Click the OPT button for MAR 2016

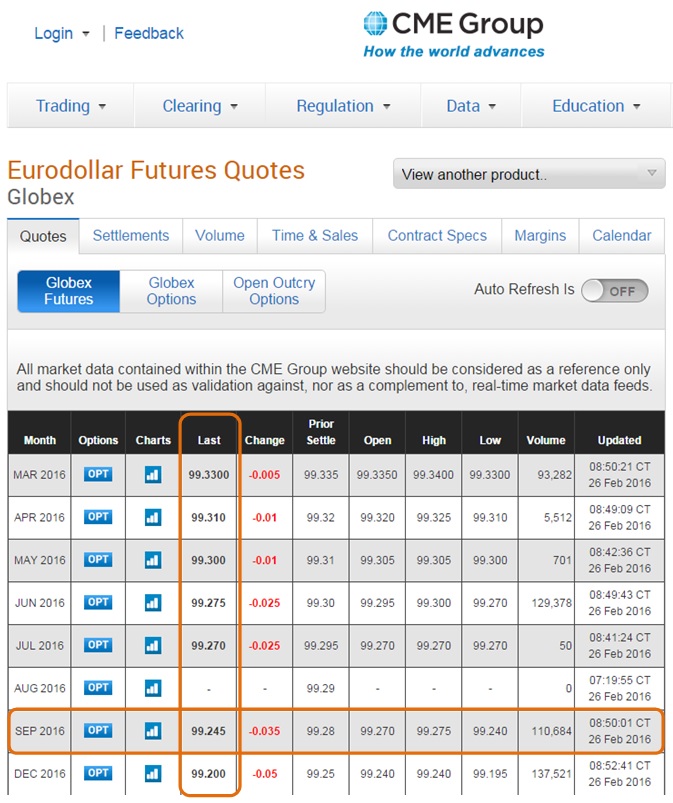[98, 474]
